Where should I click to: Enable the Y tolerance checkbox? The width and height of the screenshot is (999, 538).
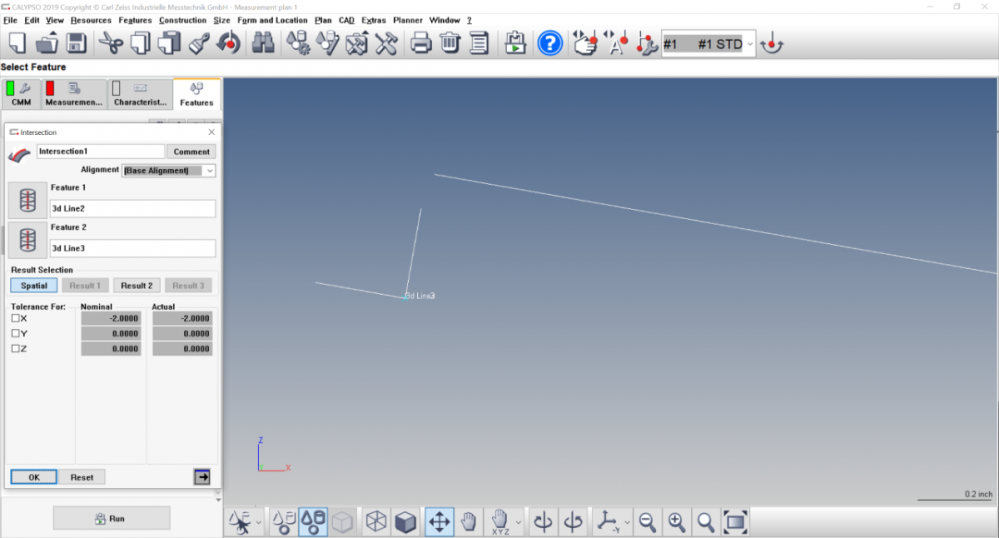pyautogui.click(x=16, y=333)
